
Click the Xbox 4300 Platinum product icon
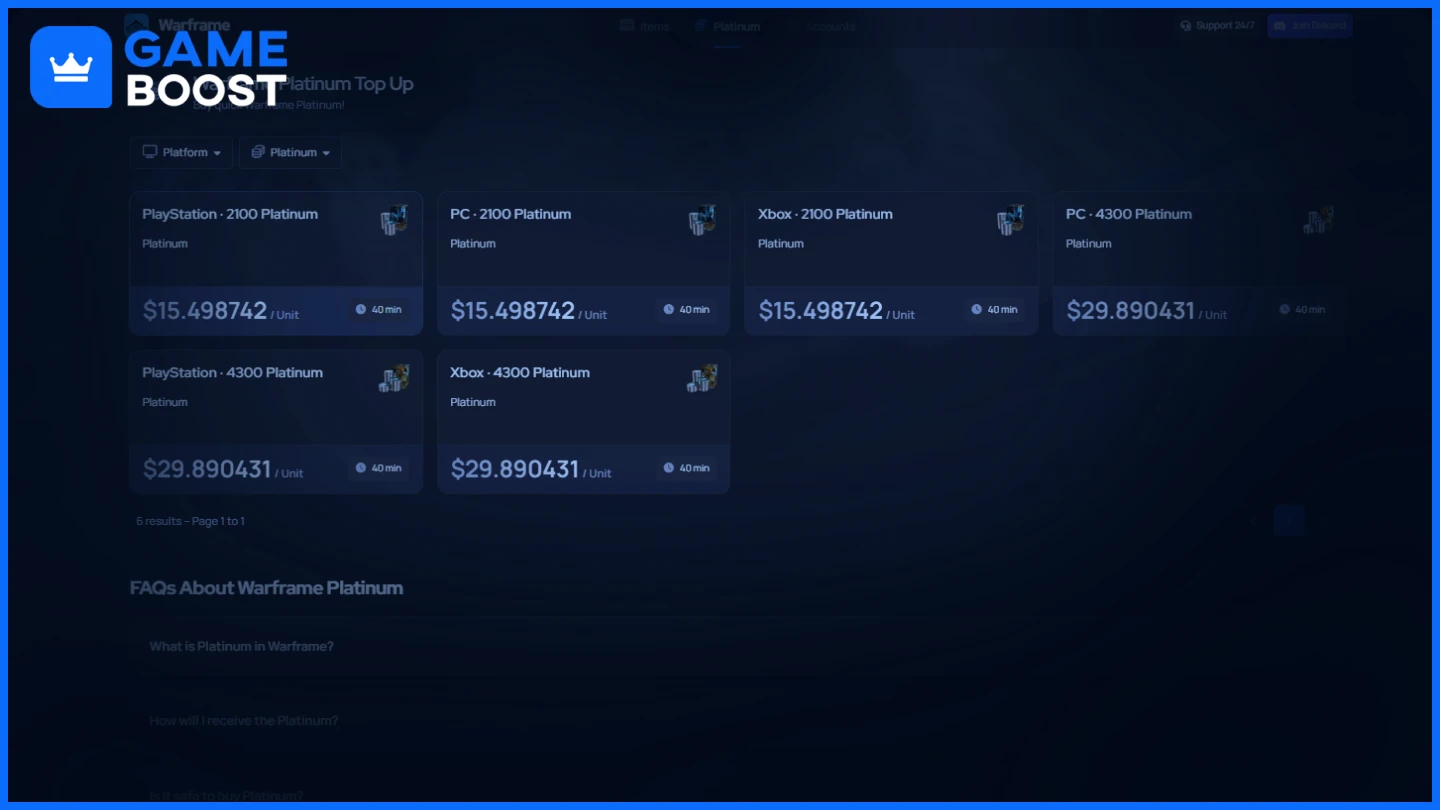coord(703,379)
